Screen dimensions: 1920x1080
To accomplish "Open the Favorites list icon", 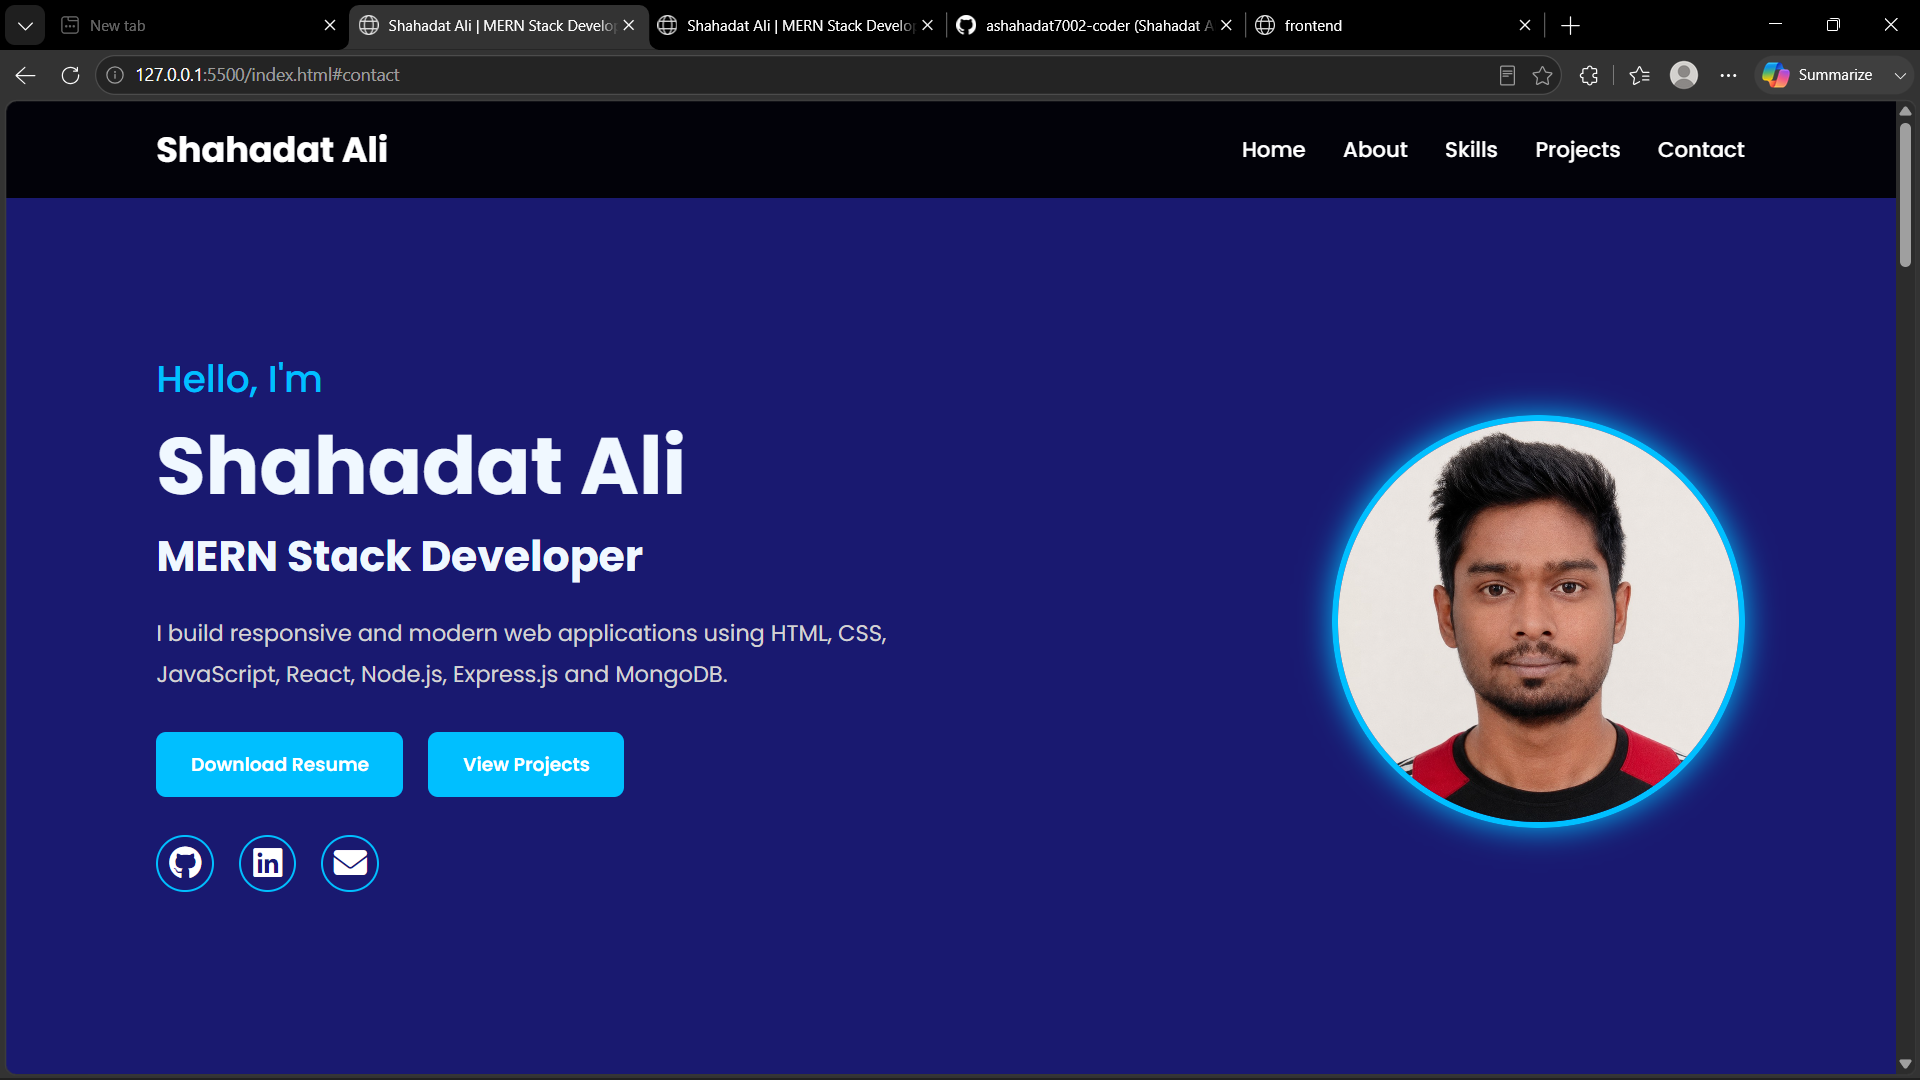I will [x=1639, y=75].
